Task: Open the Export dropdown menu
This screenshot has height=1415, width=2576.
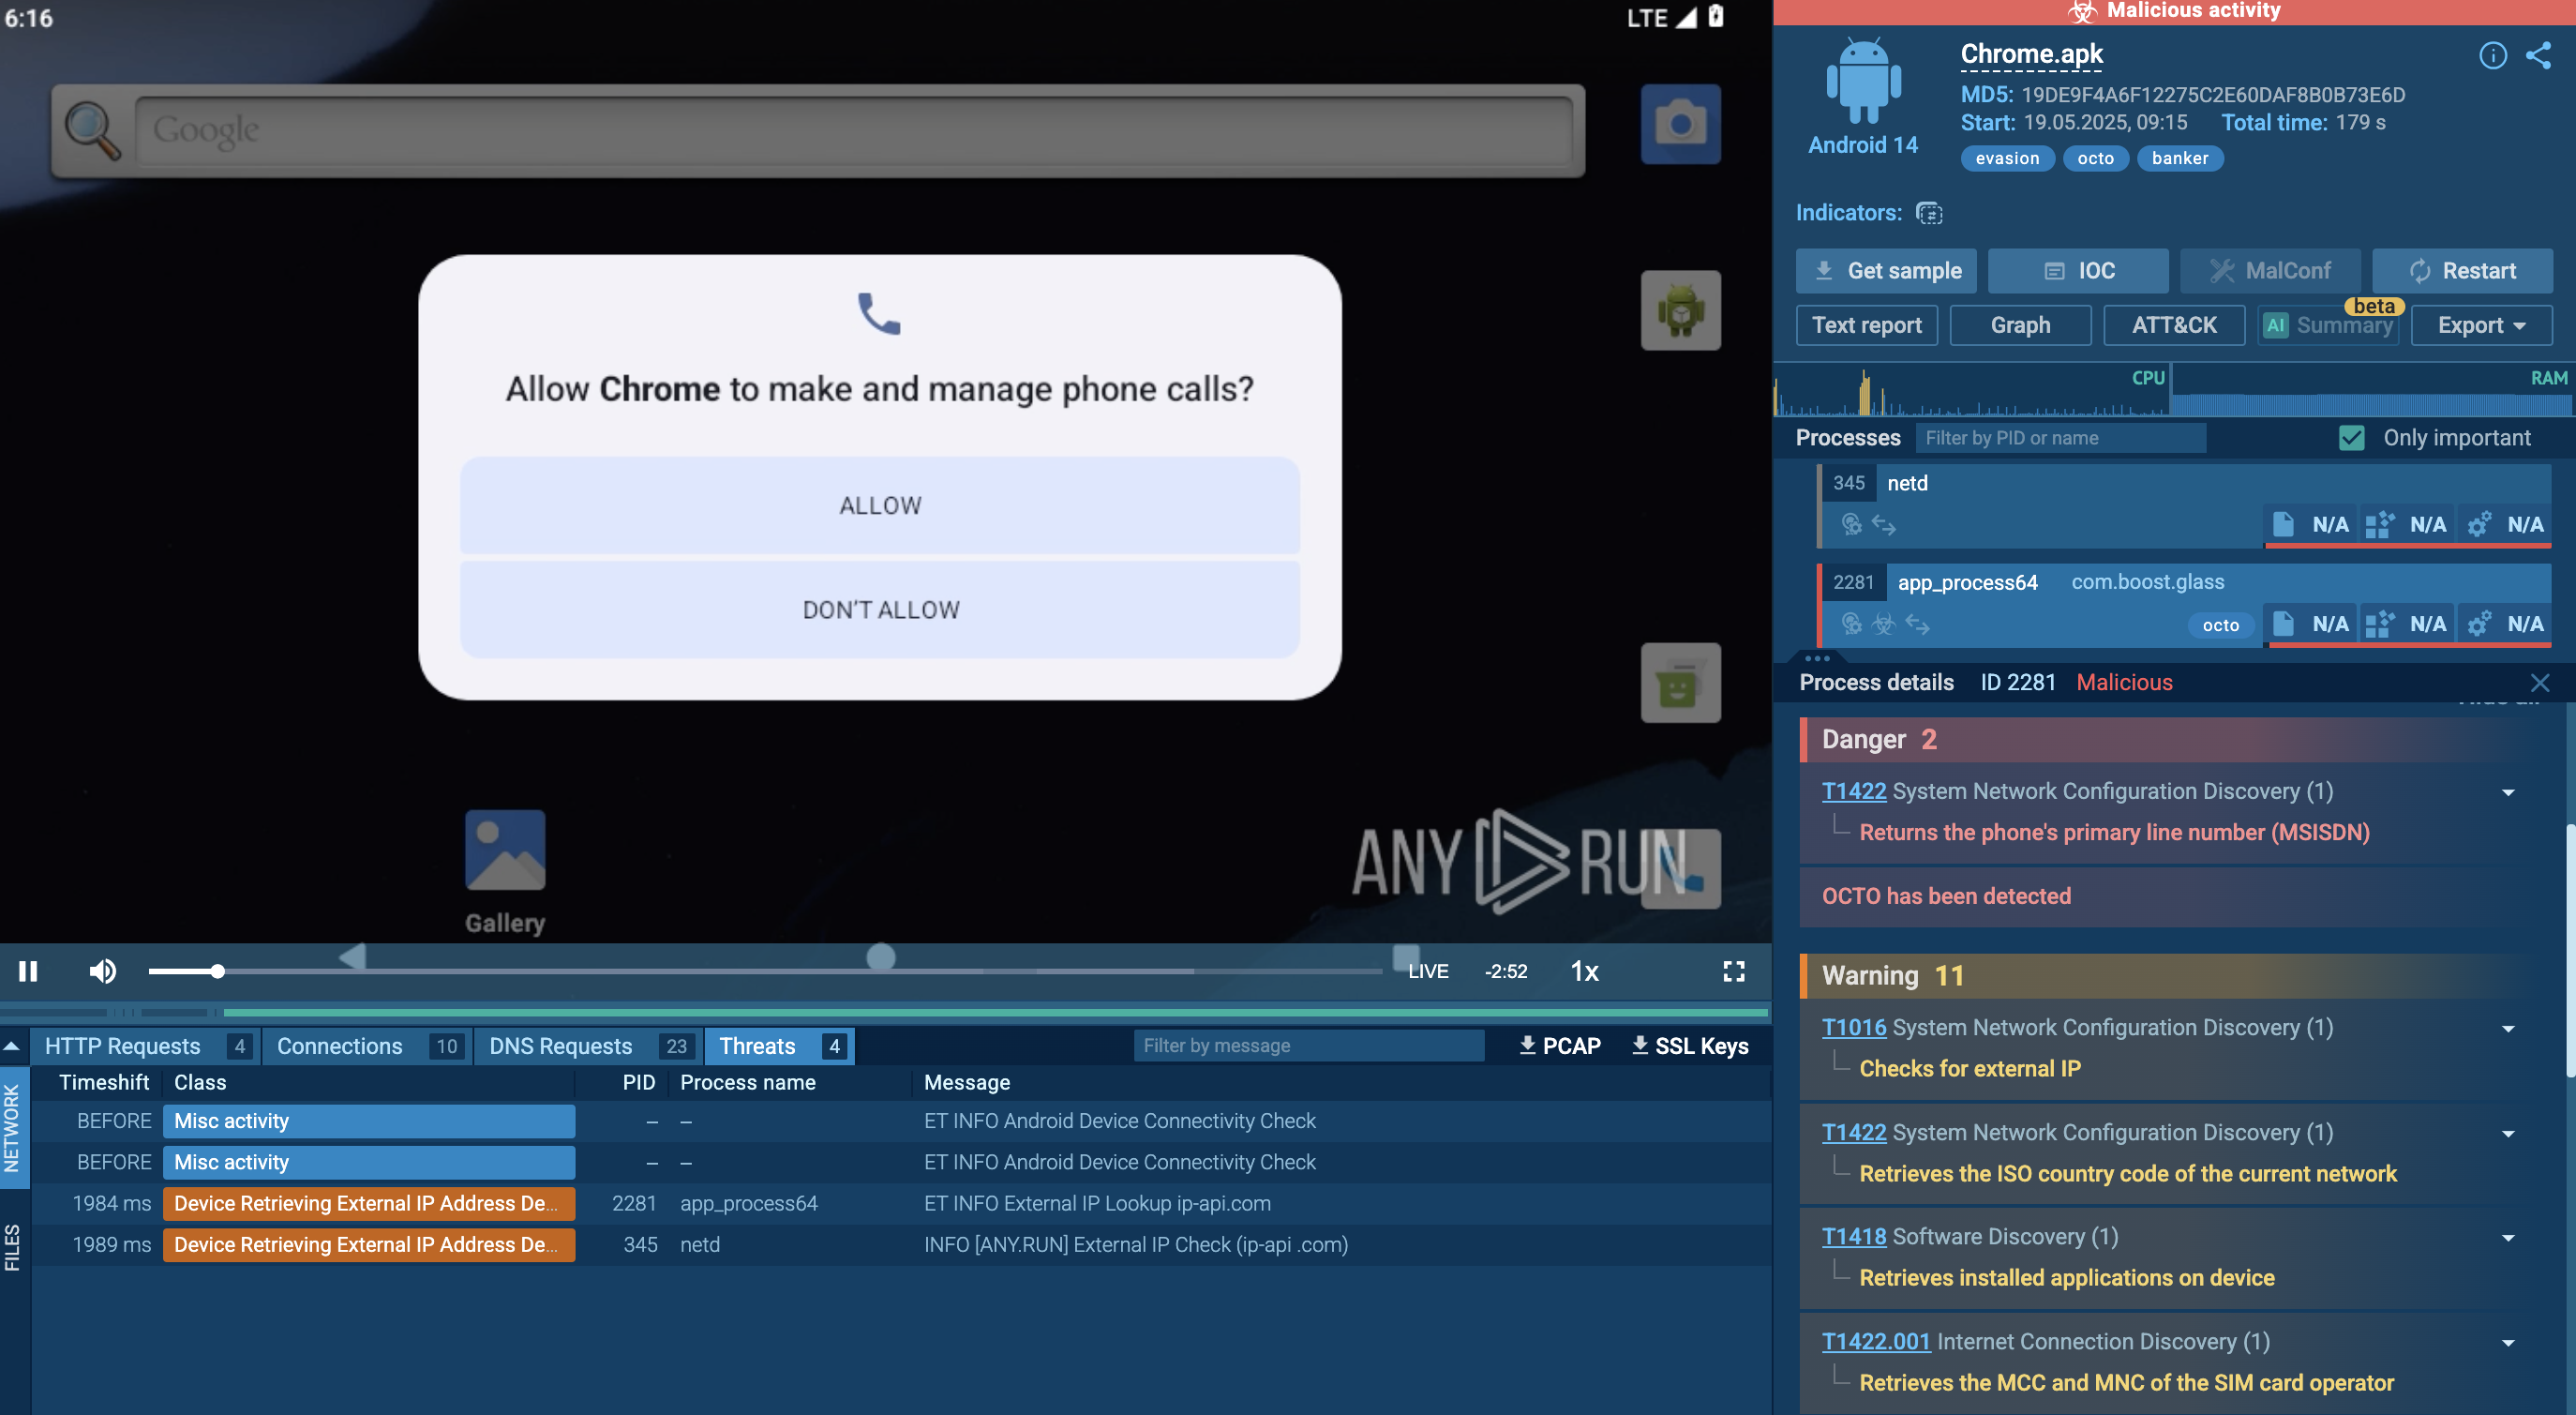Action: coord(2481,325)
